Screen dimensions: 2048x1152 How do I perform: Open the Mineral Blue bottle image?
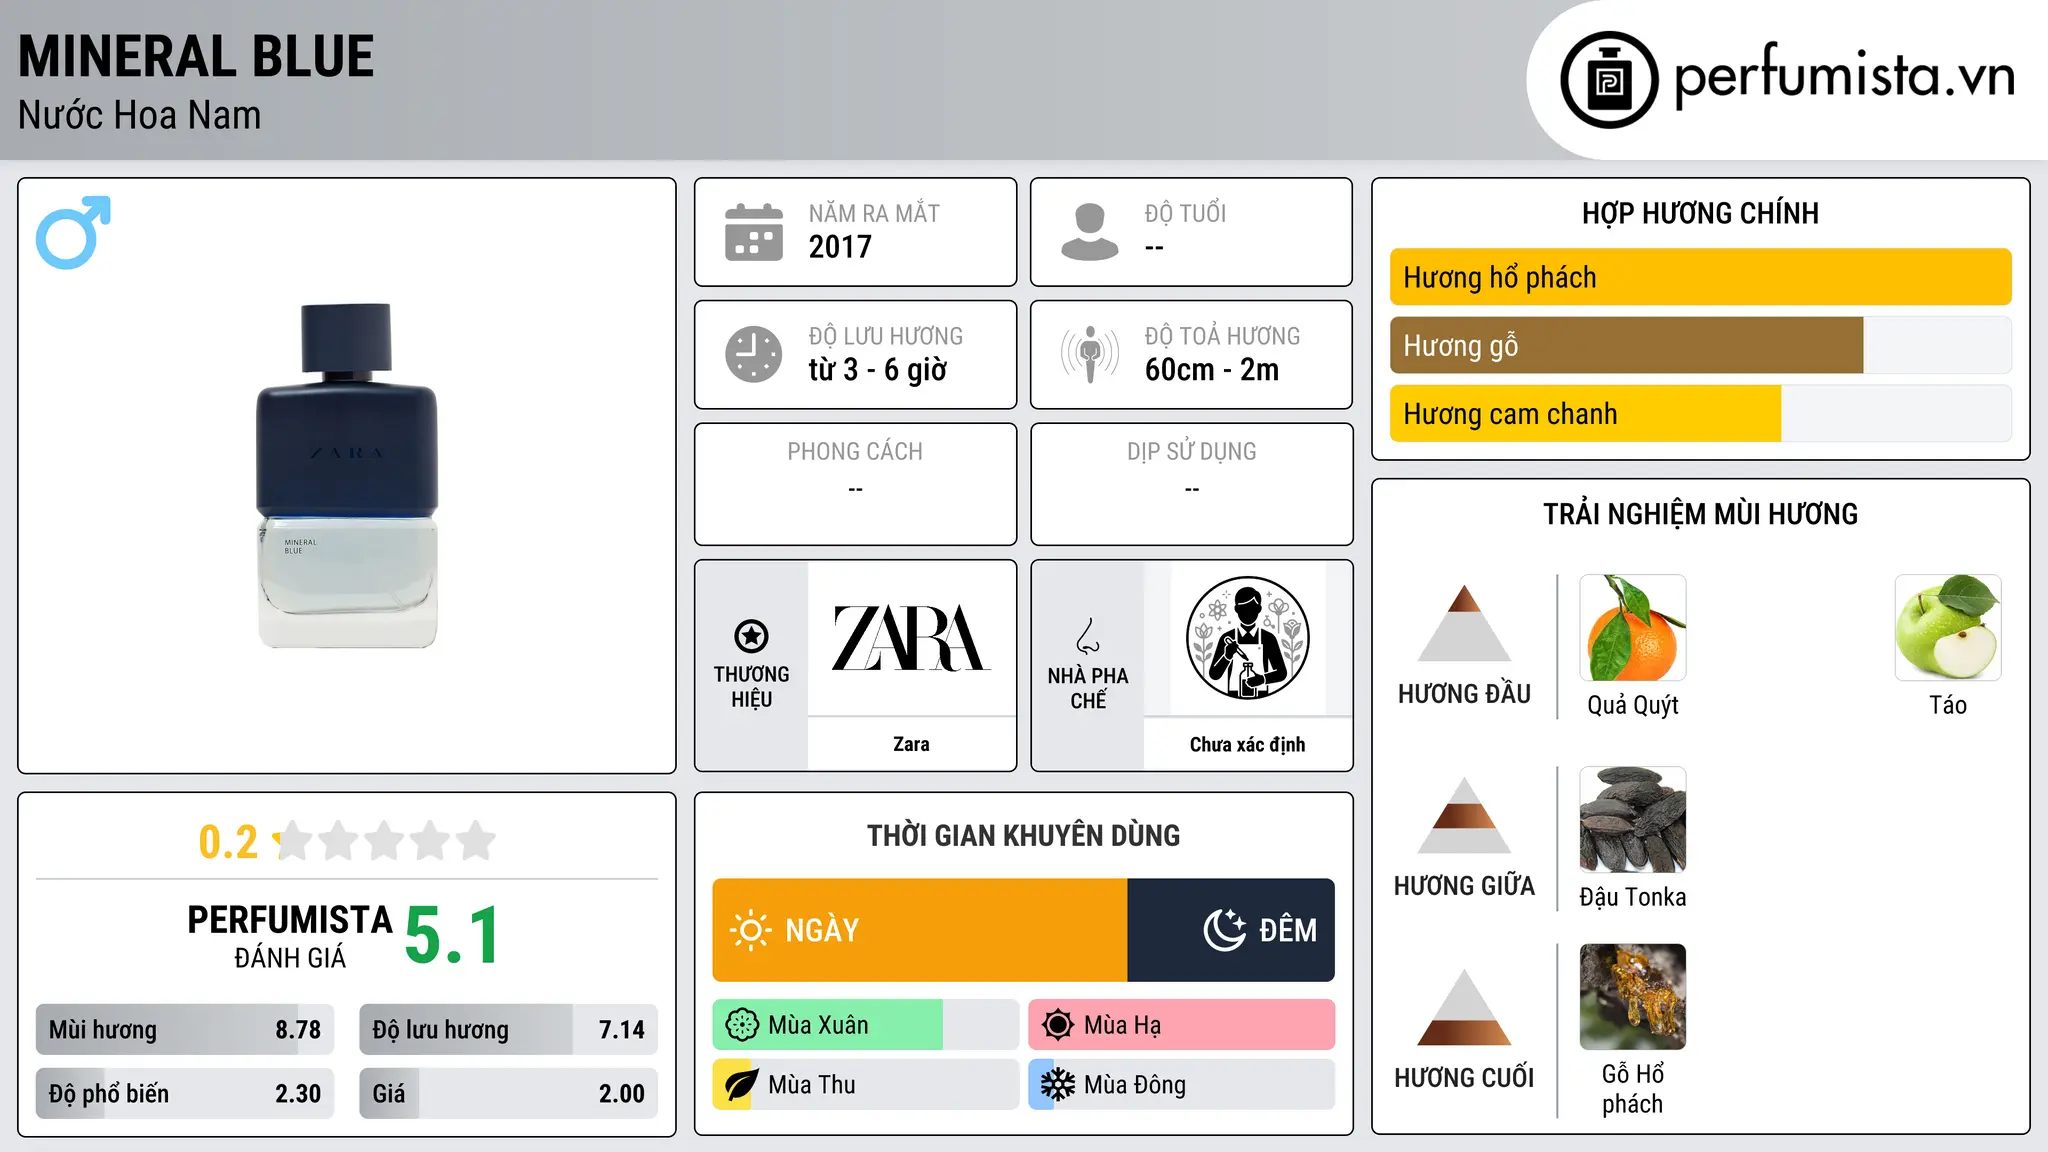coord(347,475)
